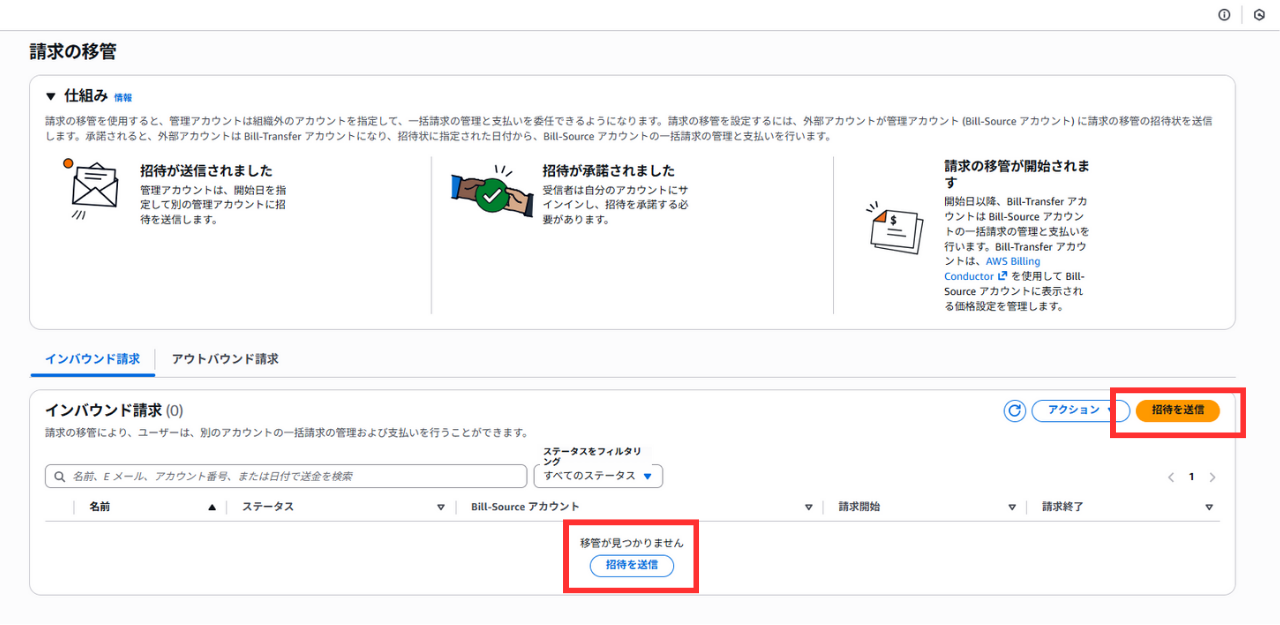1280x625 pixels.
Task: Click the invoice illustration for 請求の移管が開始されます
Action: point(894,229)
